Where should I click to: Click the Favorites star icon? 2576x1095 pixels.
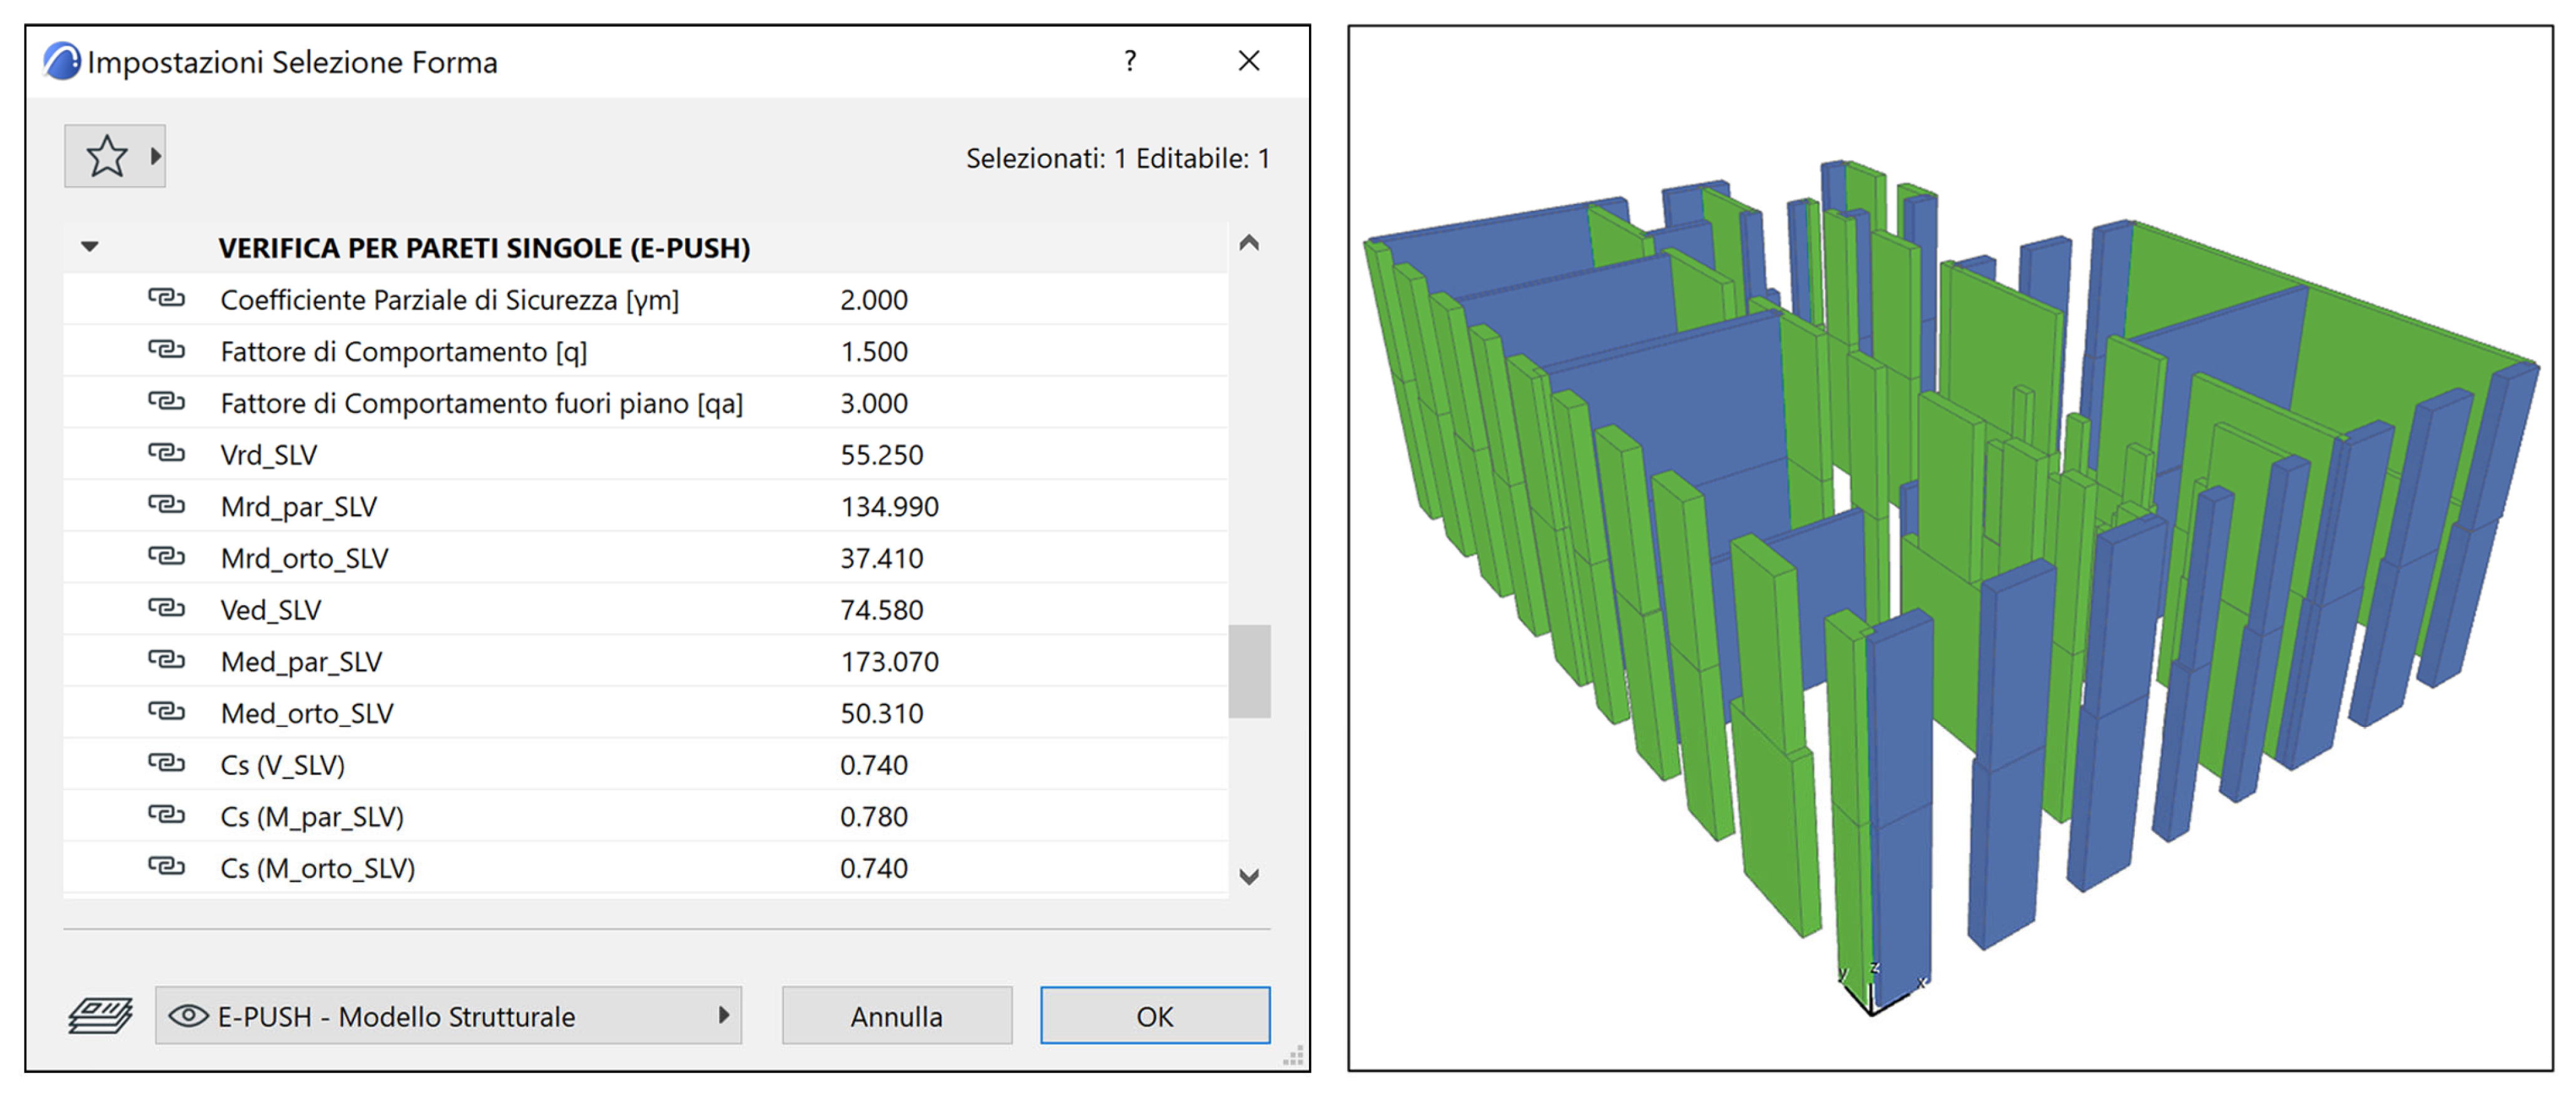tap(106, 157)
